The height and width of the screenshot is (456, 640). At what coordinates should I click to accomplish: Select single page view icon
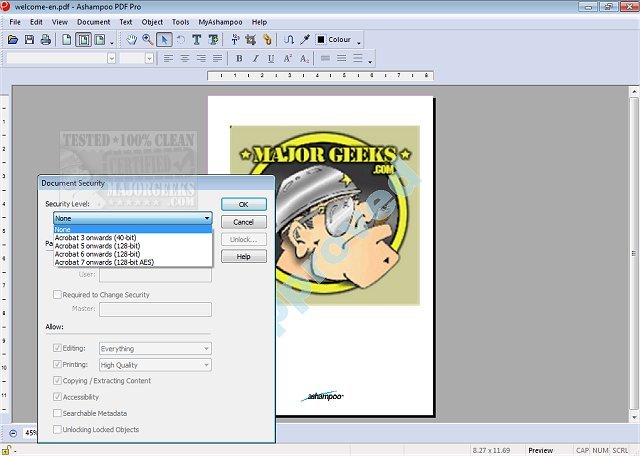pyautogui.click(x=67, y=40)
